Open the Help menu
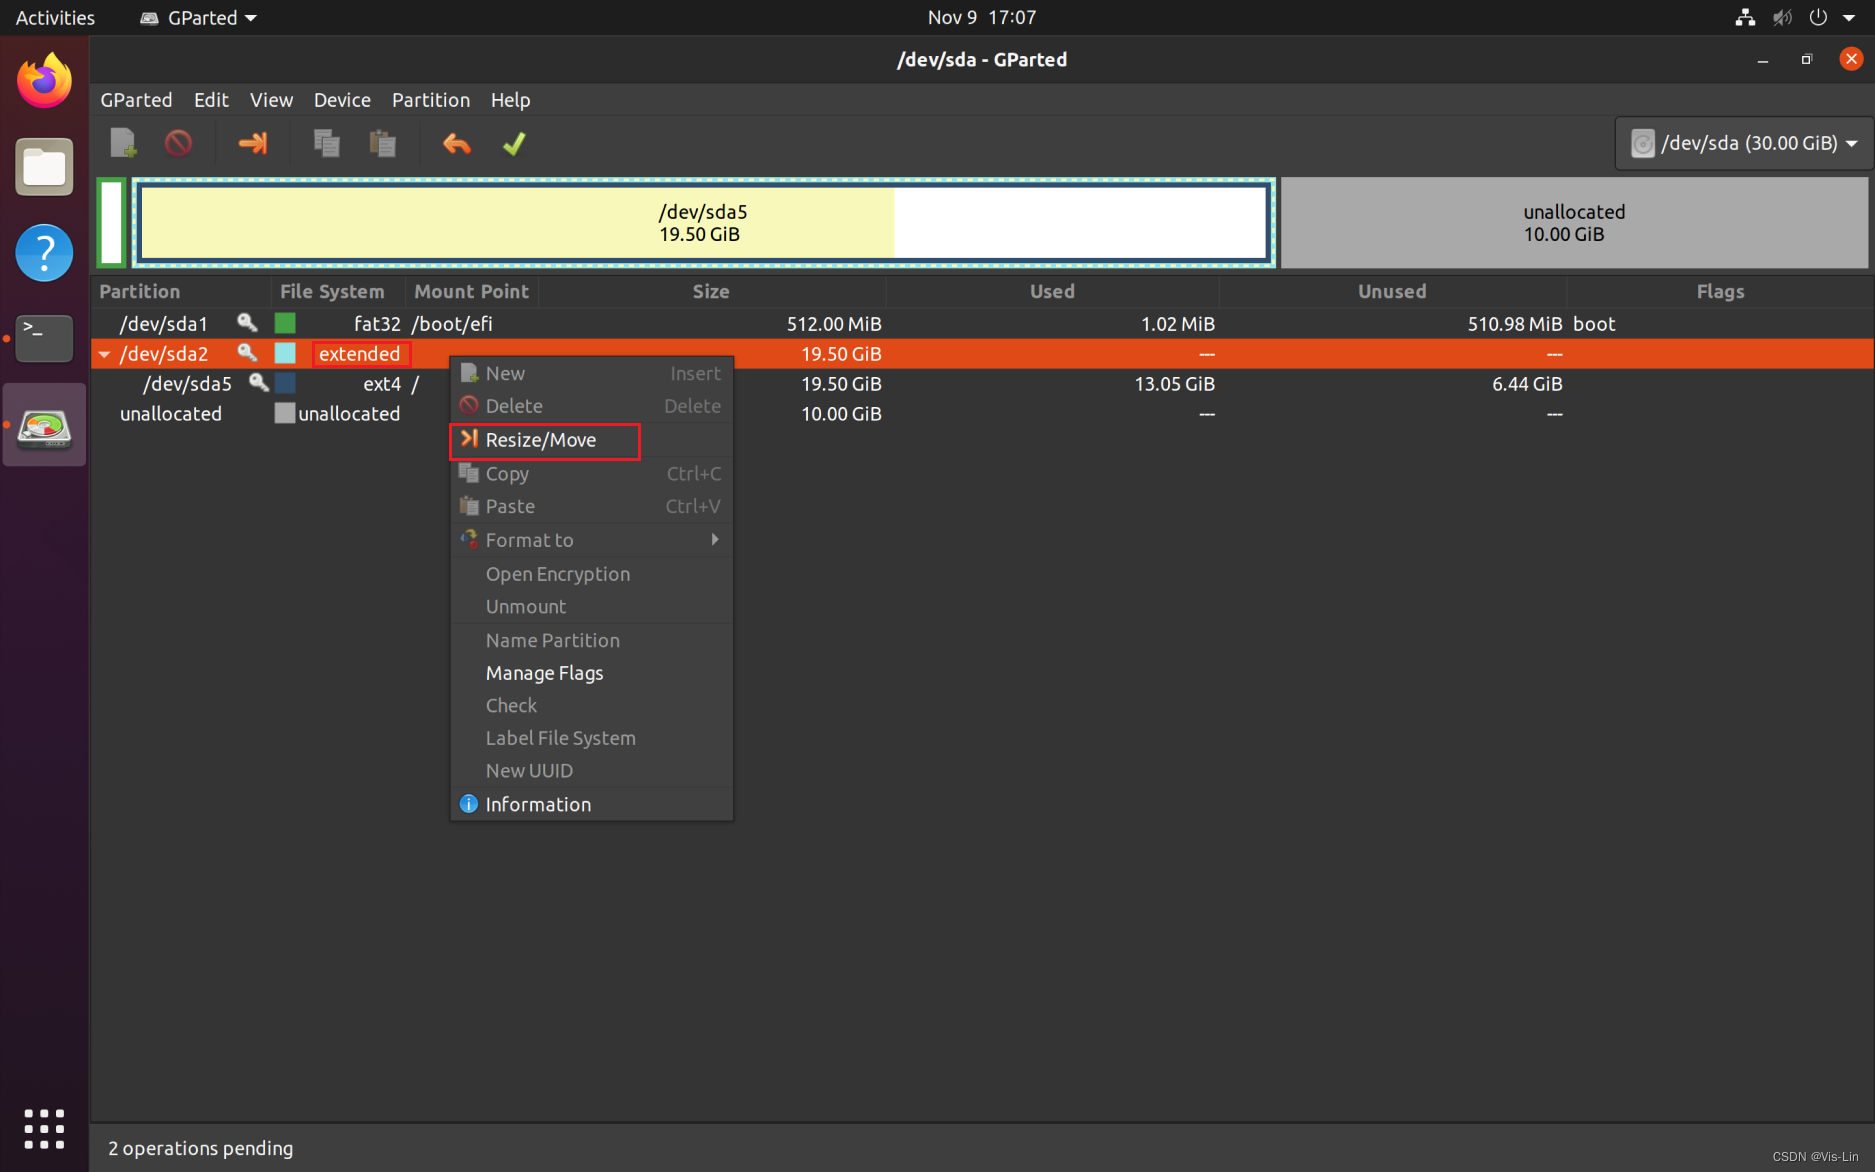 click(x=510, y=100)
